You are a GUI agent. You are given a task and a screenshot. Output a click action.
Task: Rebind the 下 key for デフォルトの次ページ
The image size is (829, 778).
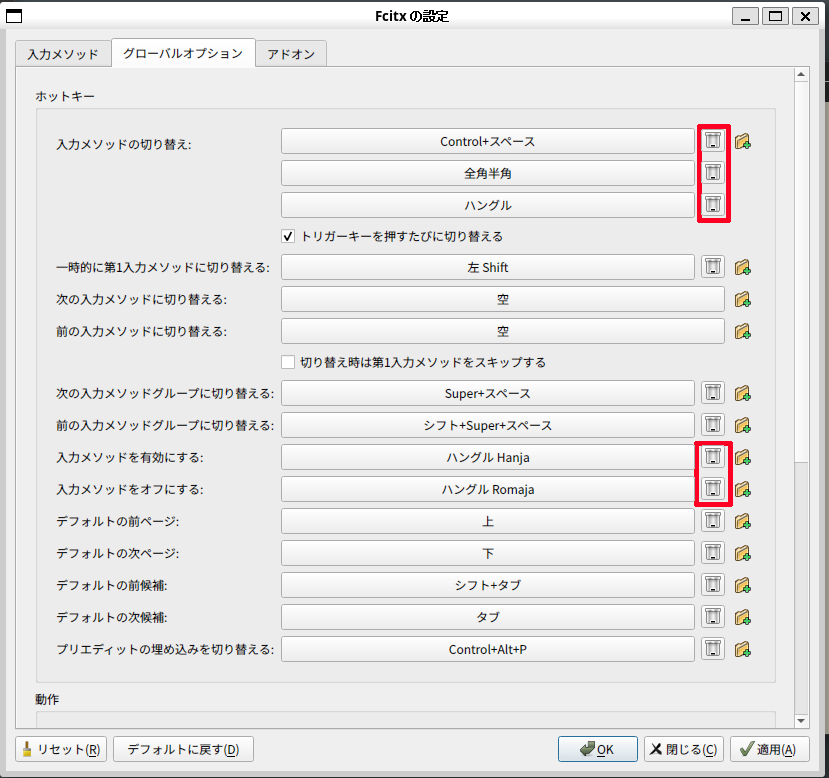click(x=487, y=553)
